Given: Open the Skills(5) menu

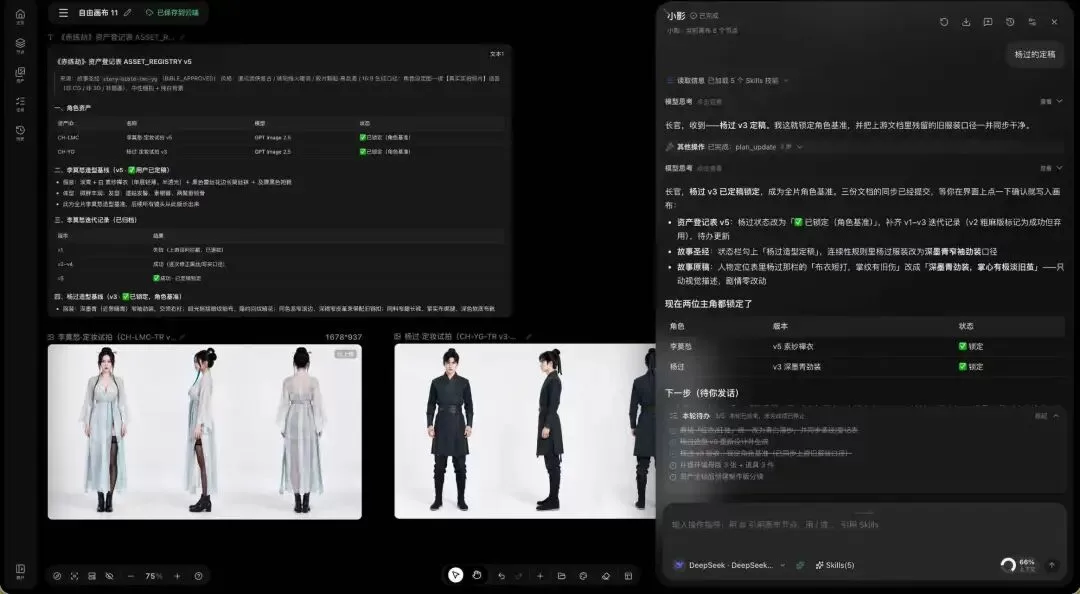Looking at the screenshot, I should (x=835, y=565).
